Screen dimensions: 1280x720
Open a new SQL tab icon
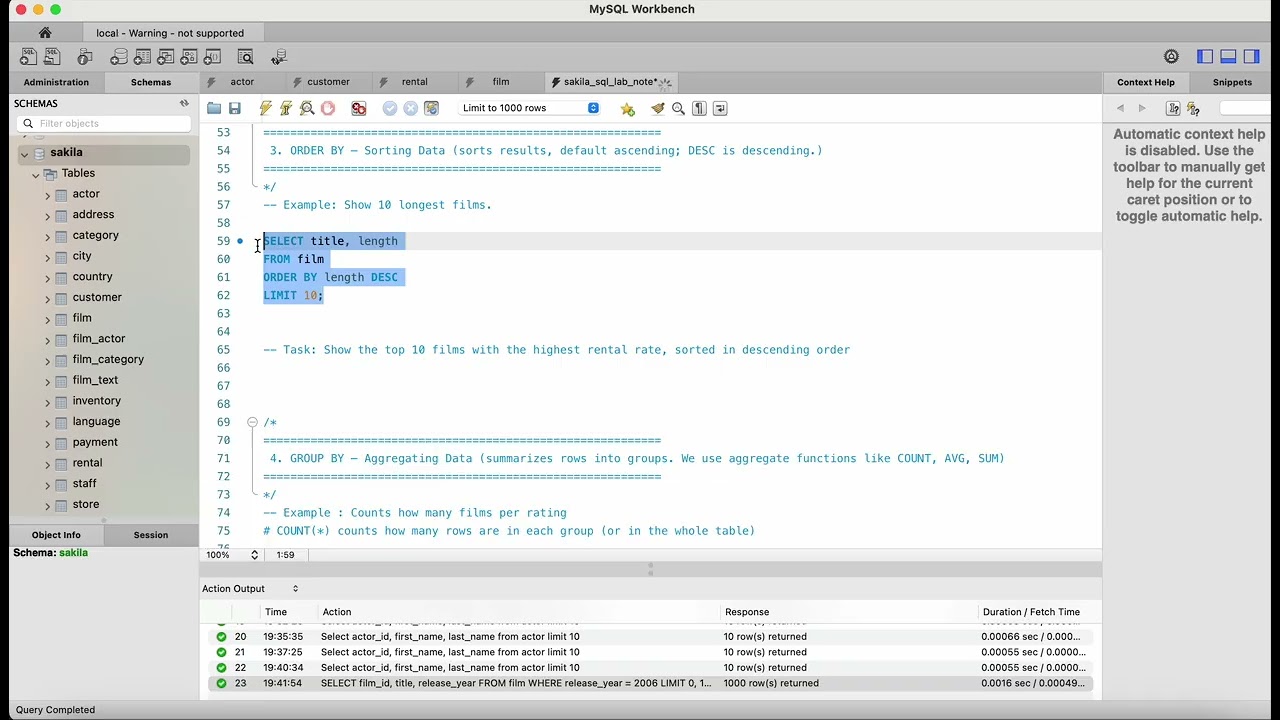point(28,57)
